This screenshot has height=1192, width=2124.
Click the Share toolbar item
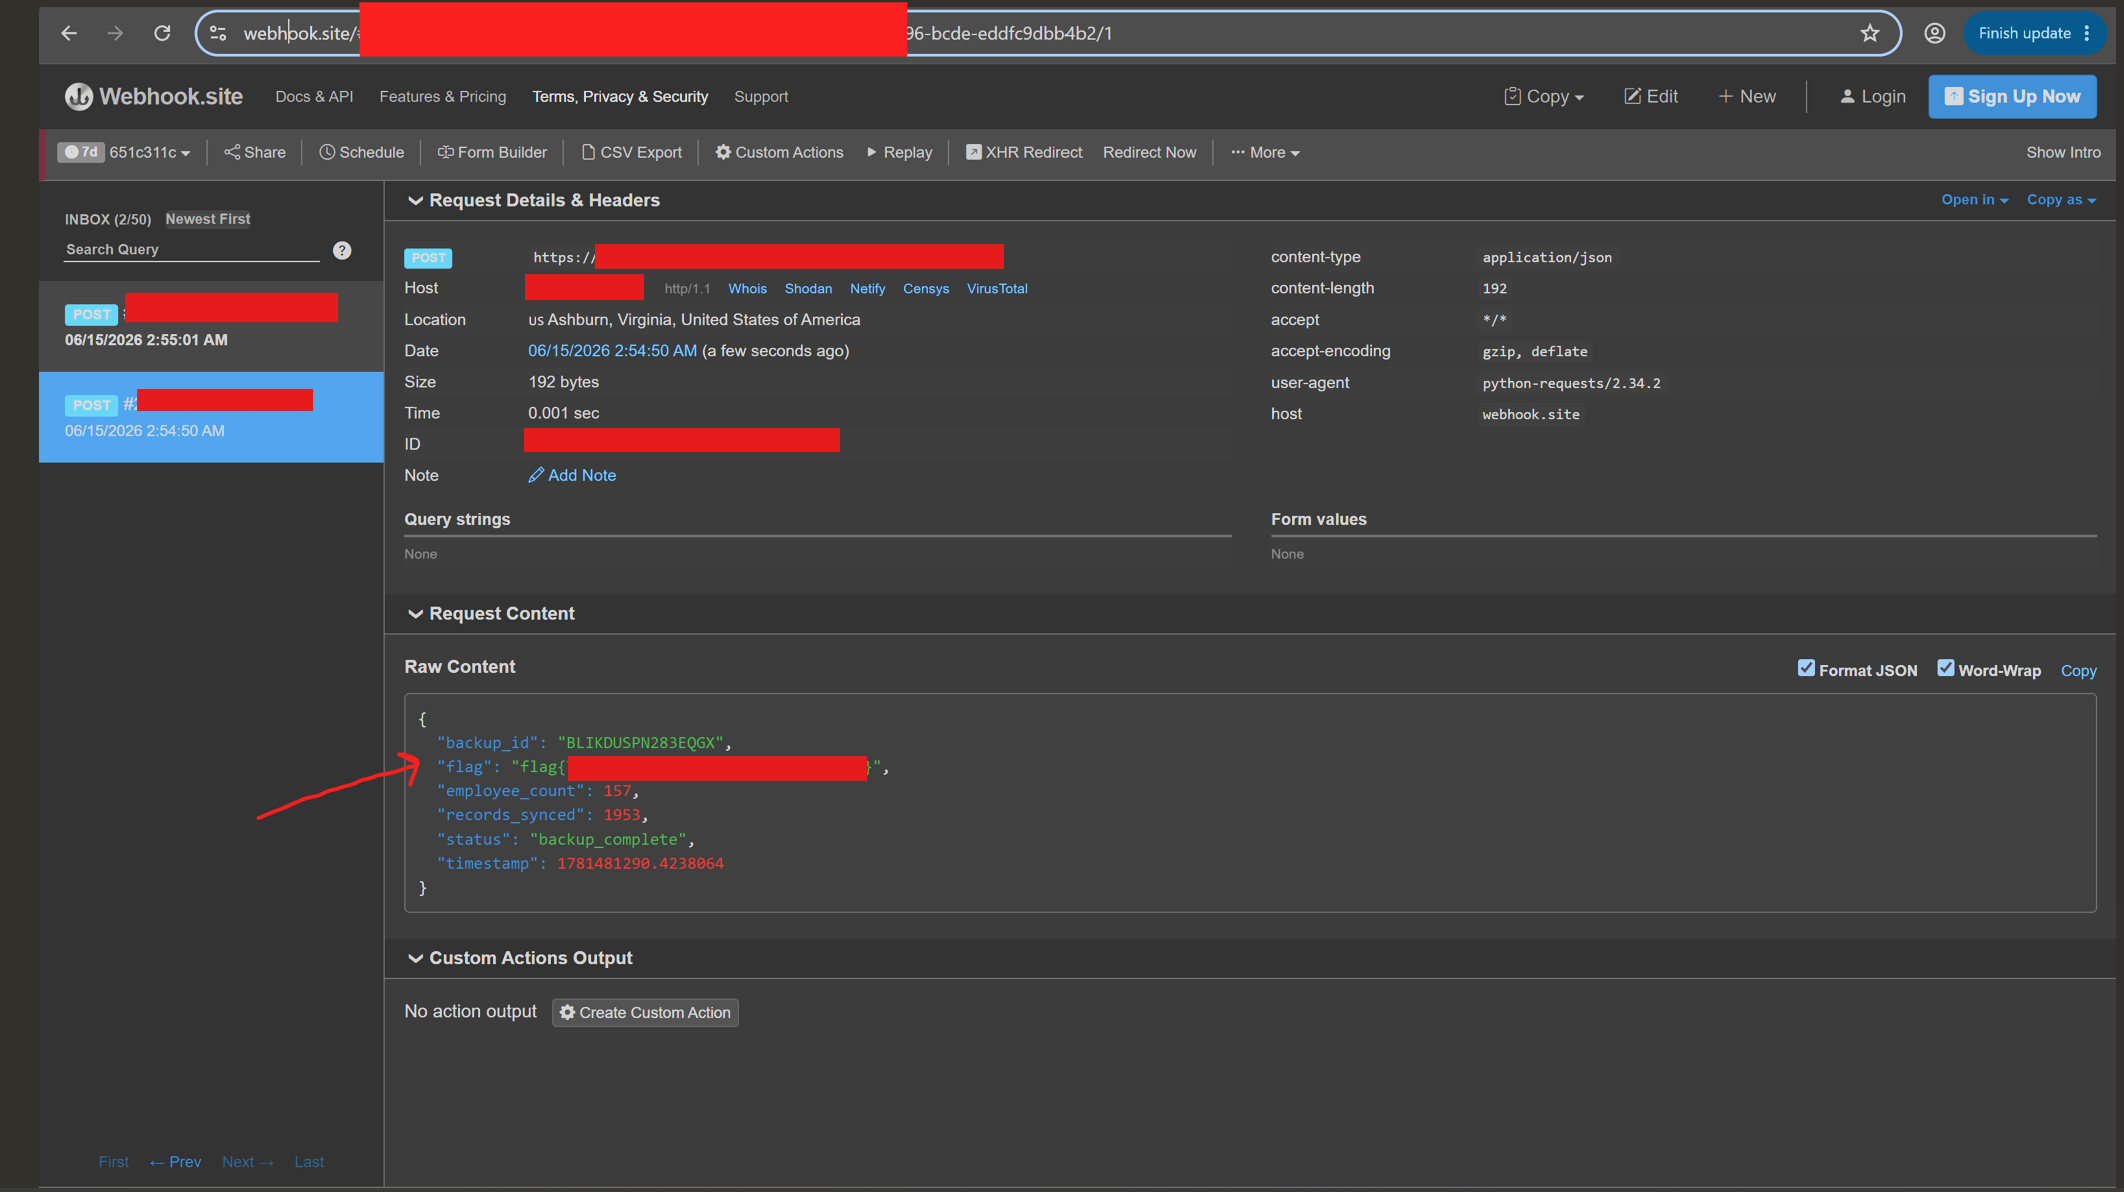click(x=255, y=152)
